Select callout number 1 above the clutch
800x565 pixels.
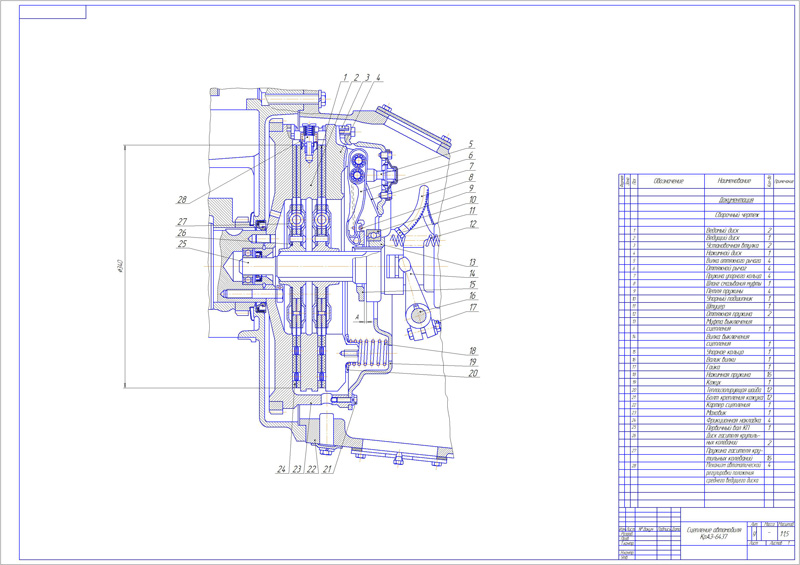(x=343, y=77)
